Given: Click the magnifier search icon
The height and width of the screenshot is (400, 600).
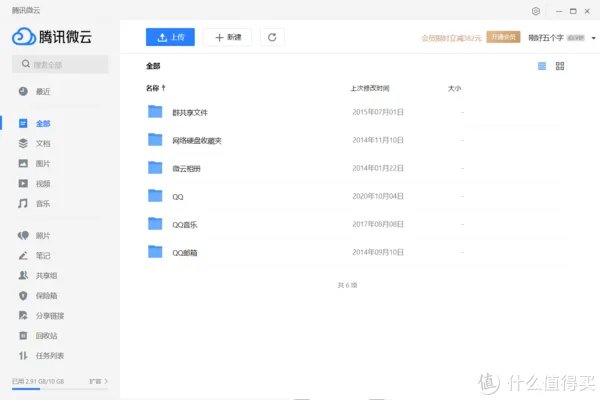Looking at the screenshot, I should (26, 64).
